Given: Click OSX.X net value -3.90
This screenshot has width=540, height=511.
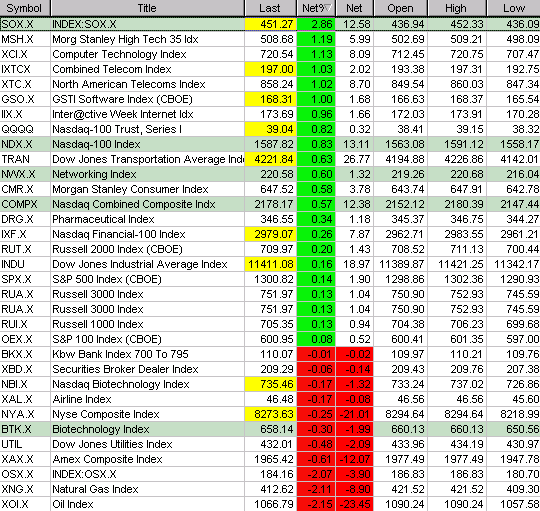Looking at the screenshot, I should click(354, 474).
